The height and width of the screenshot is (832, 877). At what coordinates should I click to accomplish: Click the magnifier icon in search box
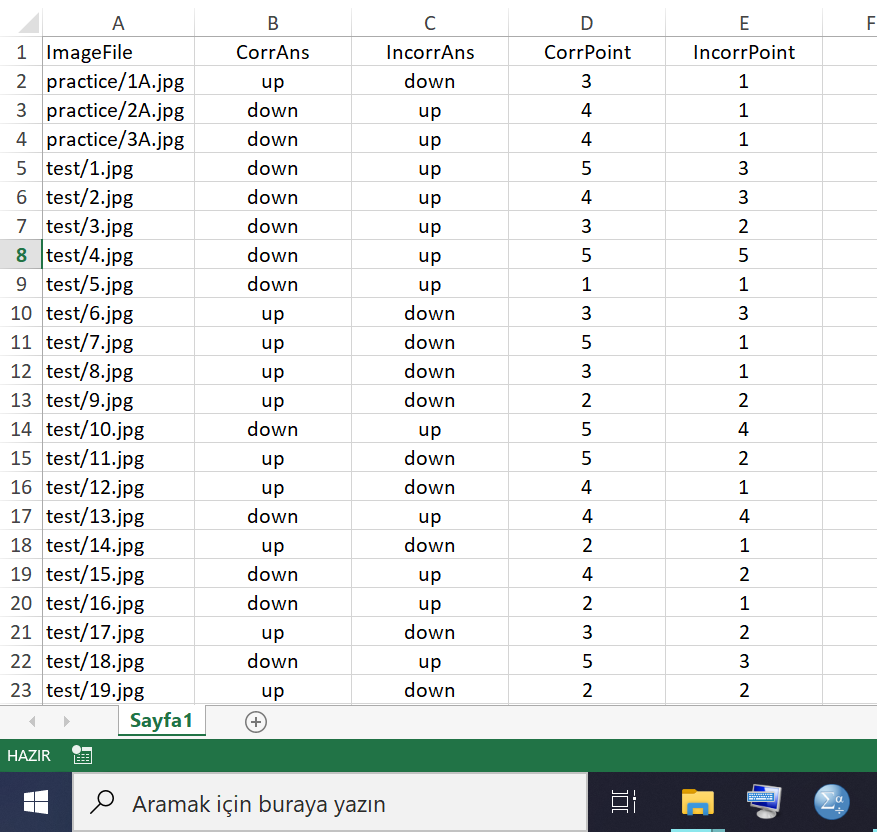pyautogui.click(x=102, y=802)
